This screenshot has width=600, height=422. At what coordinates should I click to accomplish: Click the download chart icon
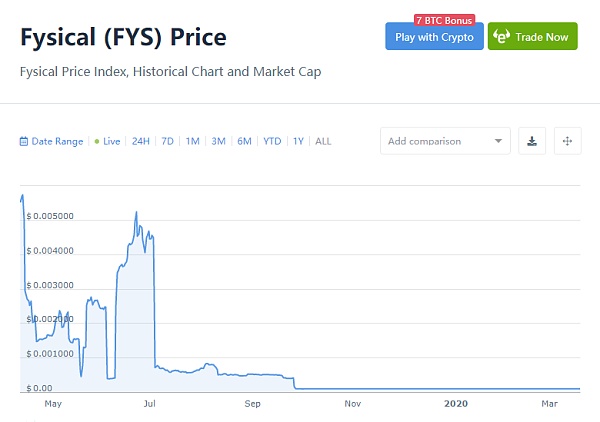[532, 141]
